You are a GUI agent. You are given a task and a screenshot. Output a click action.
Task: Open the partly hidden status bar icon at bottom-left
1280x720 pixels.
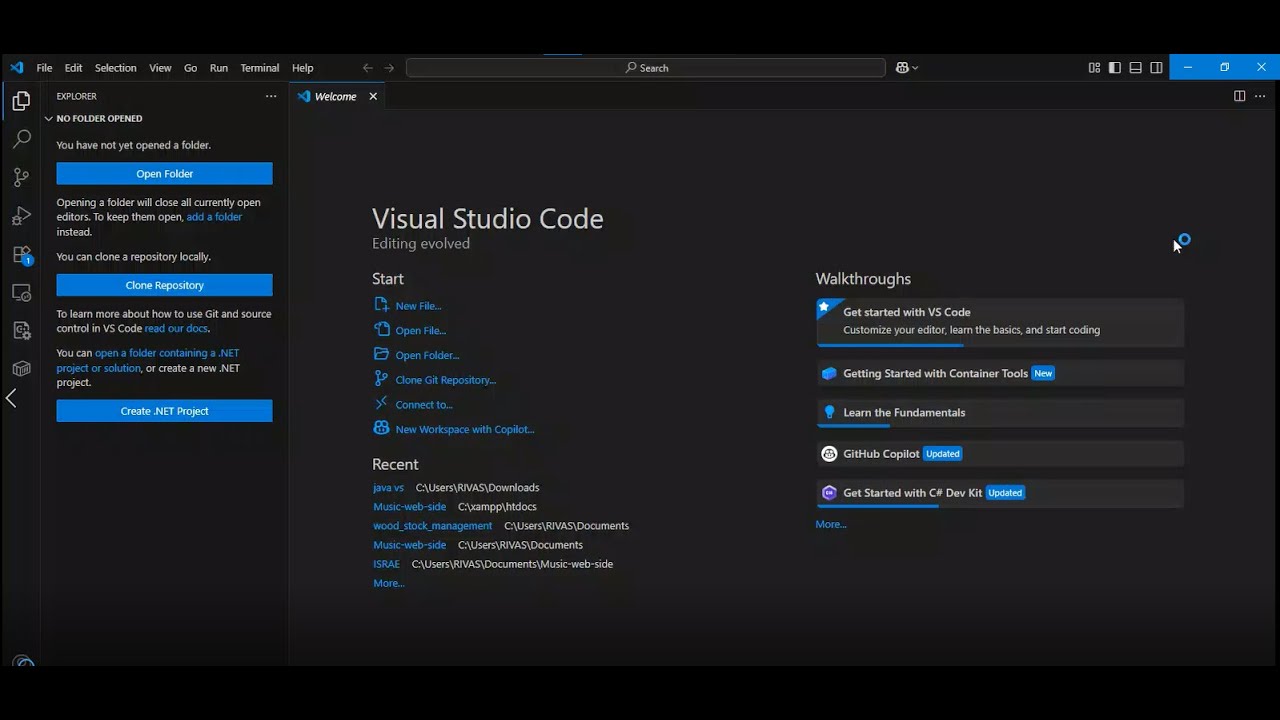tap(24, 662)
